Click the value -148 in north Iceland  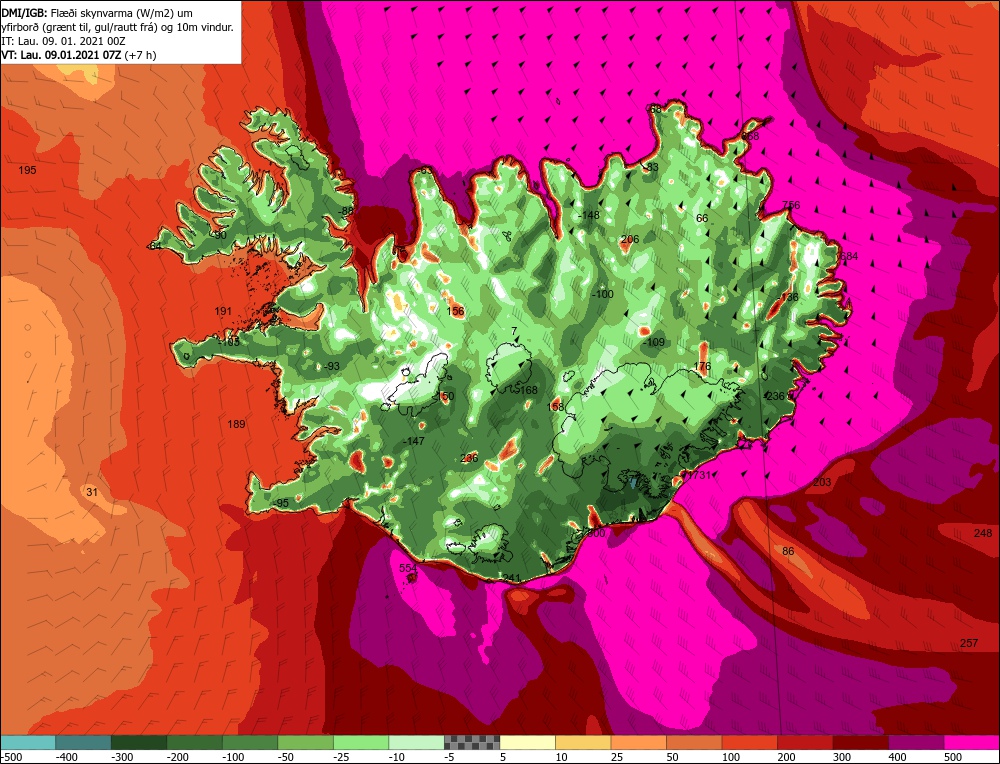click(589, 216)
